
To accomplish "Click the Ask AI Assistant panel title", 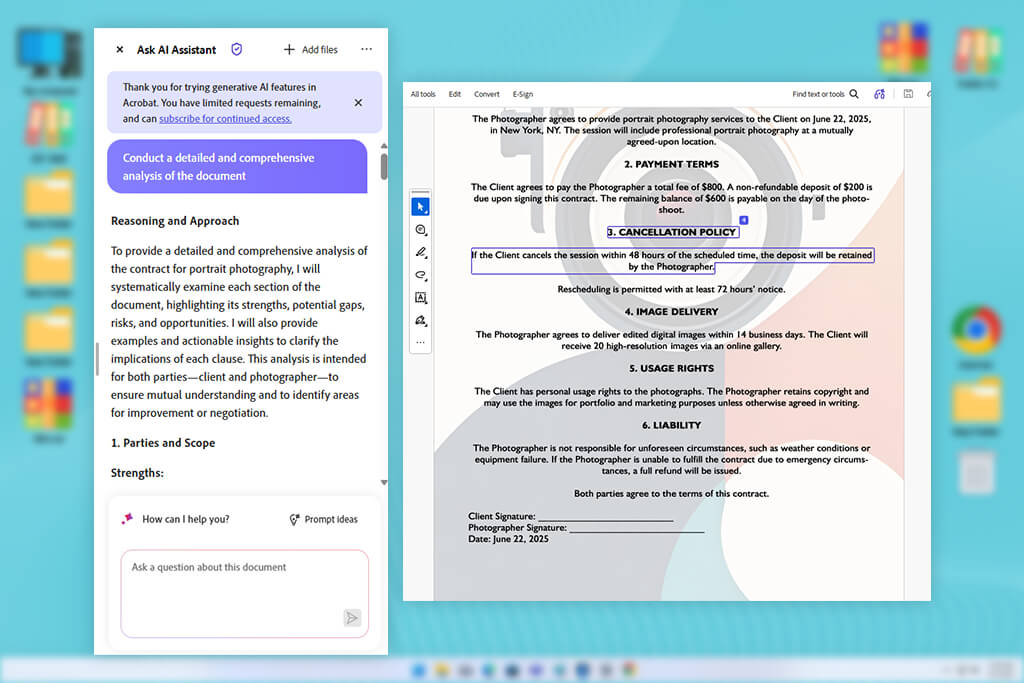I will point(176,50).
